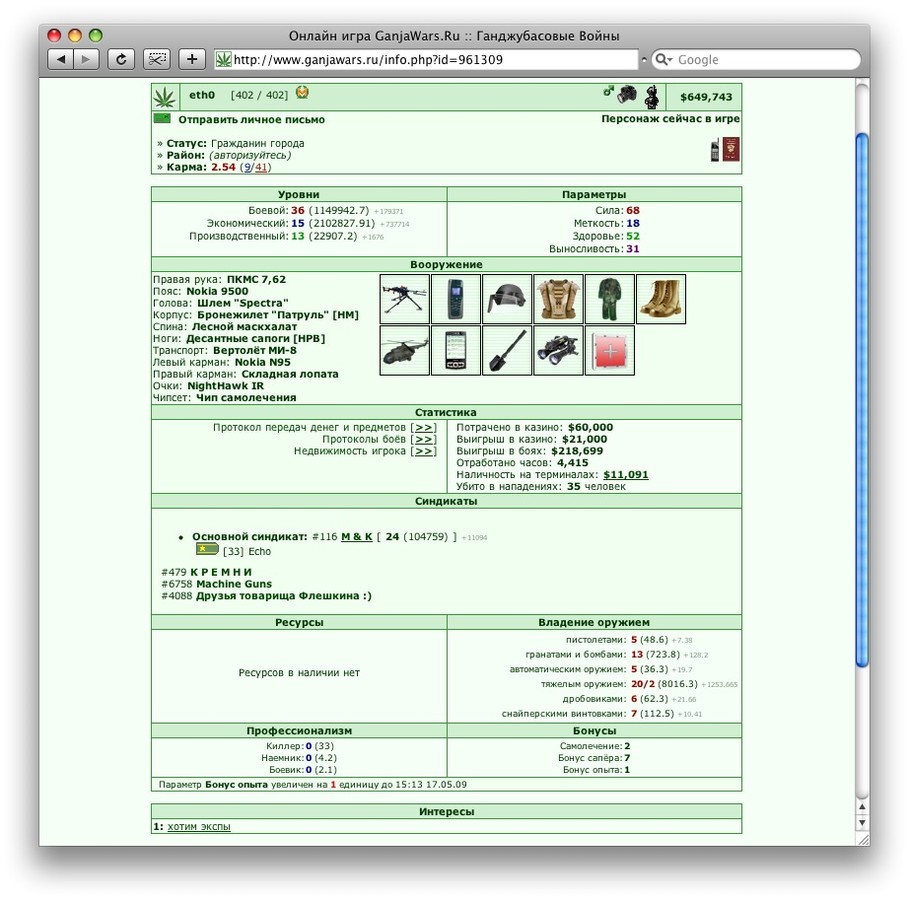This screenshot has width=909, height=900.
Task: Open the Google search magnifier dropdown
Action: (x=664, y=60)
